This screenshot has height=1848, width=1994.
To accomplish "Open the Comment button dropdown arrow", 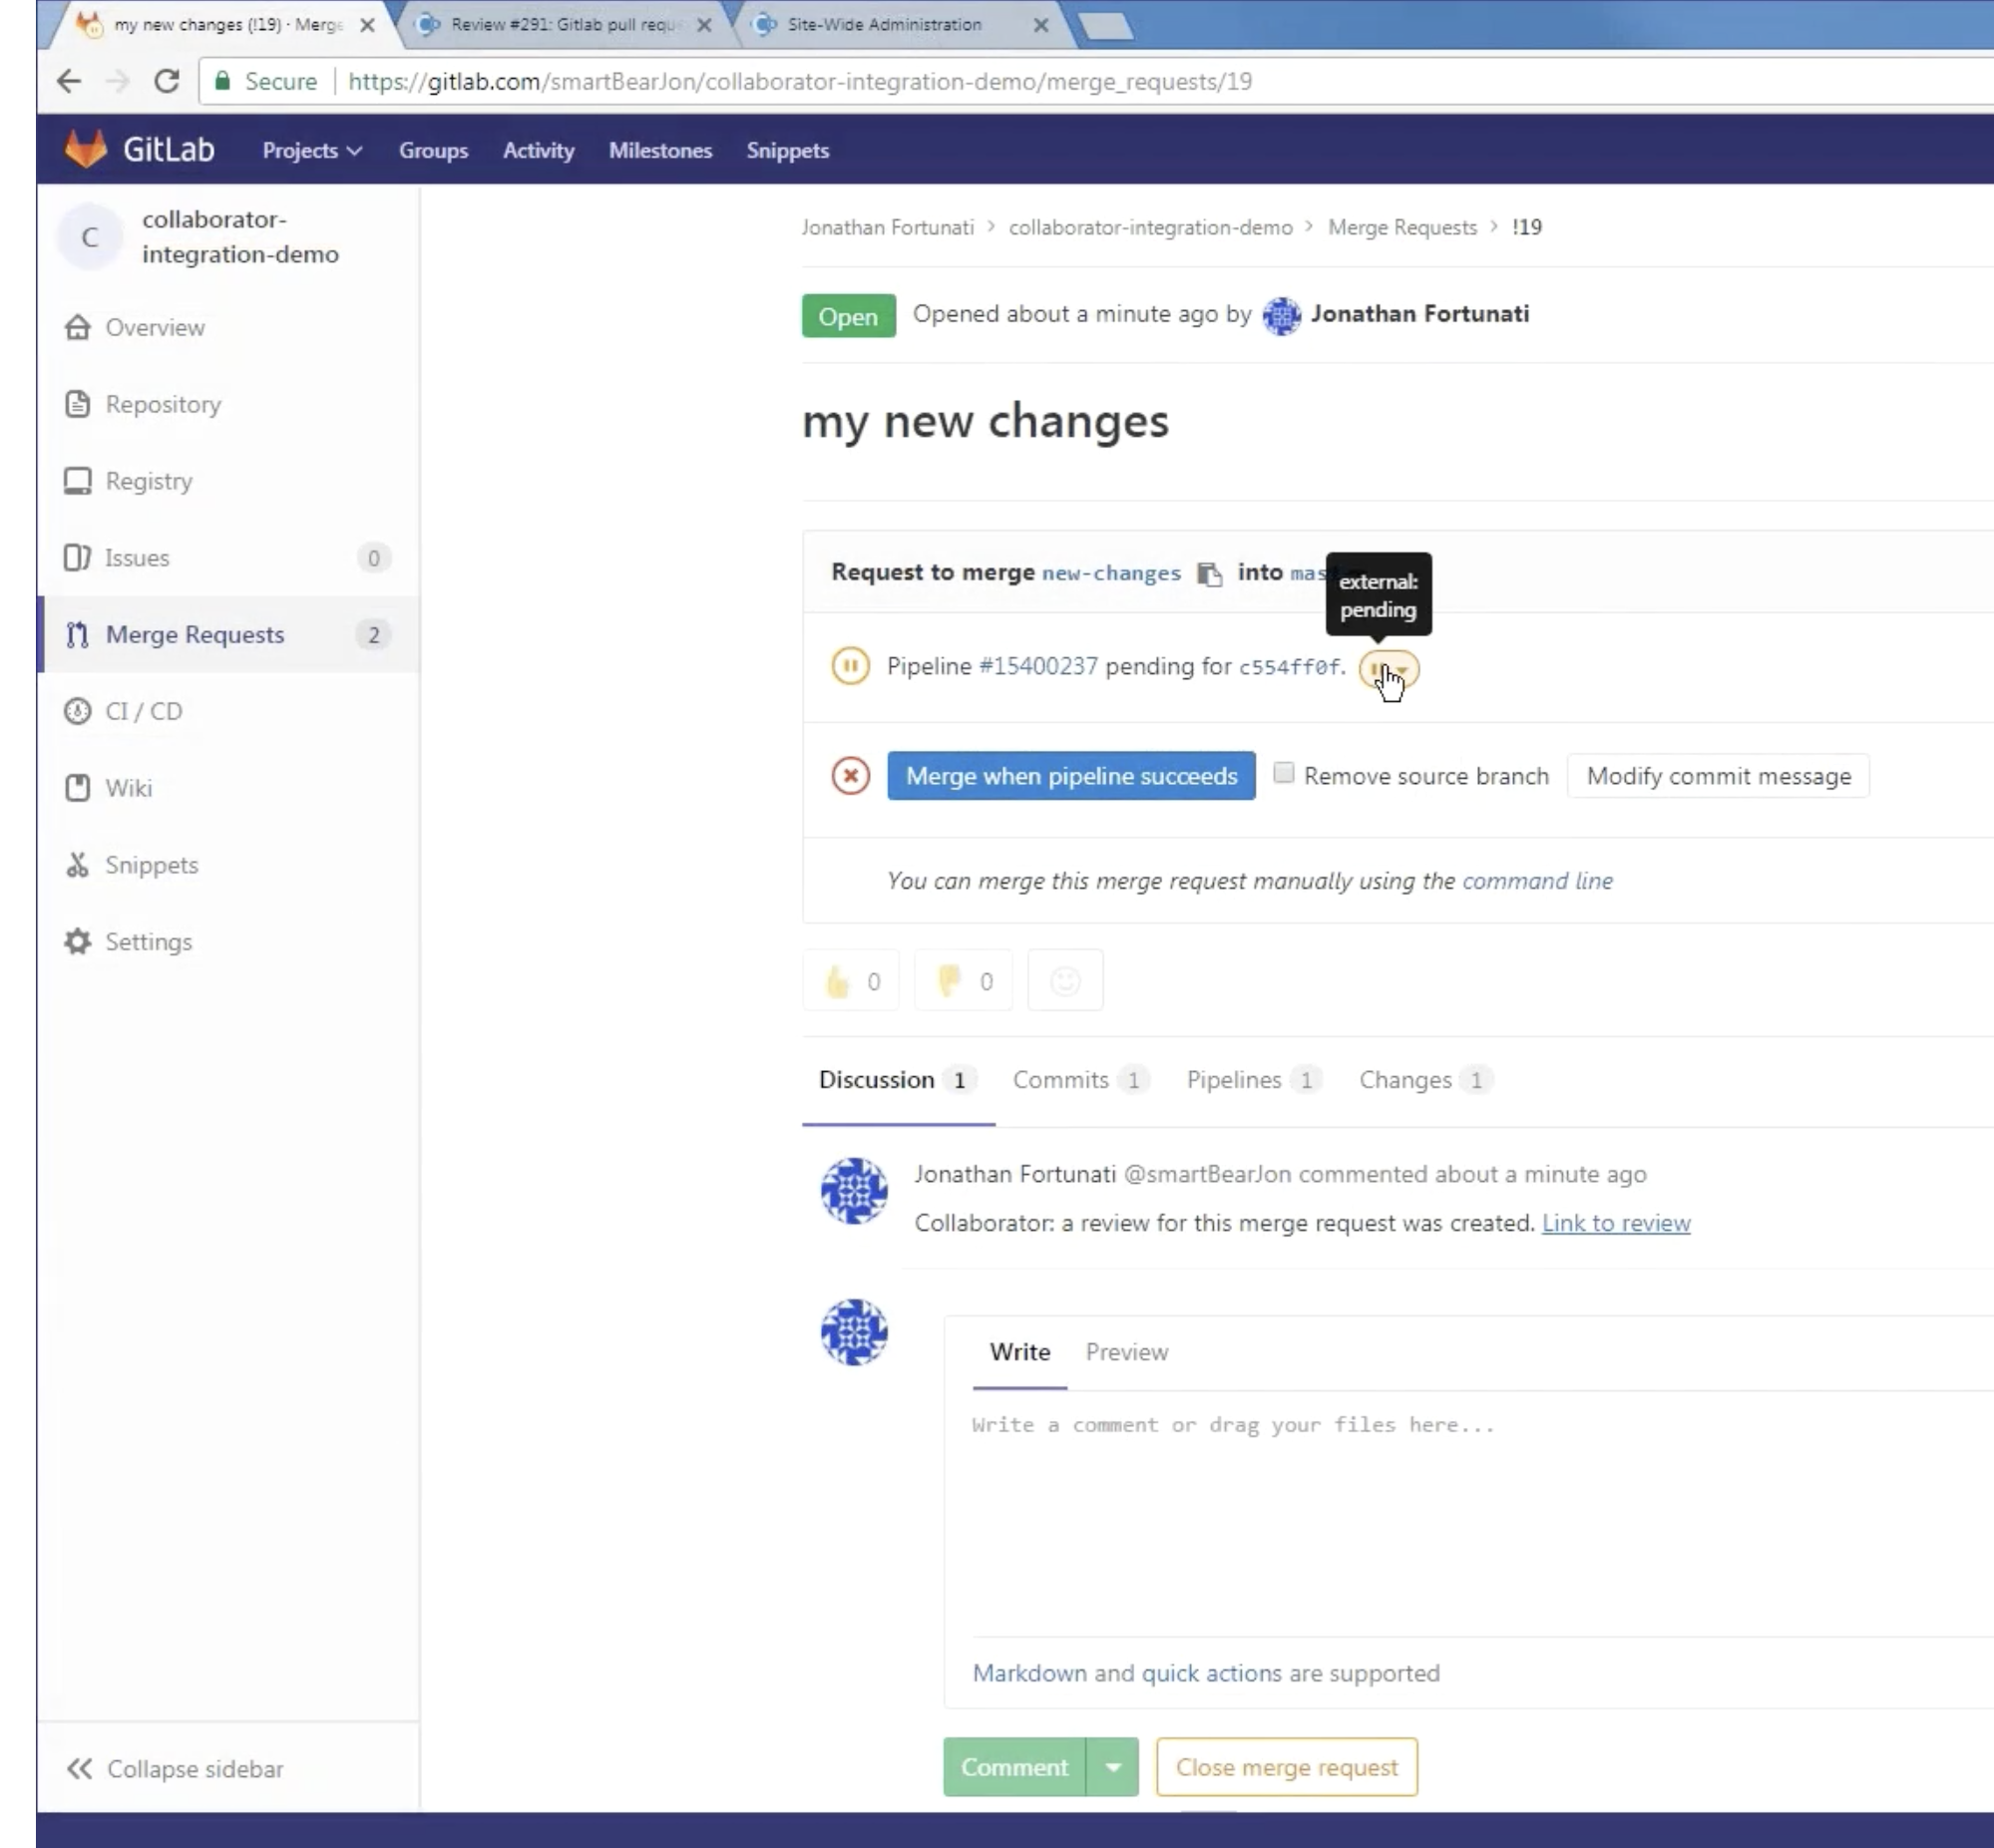I will (x=1113, y=1767).
